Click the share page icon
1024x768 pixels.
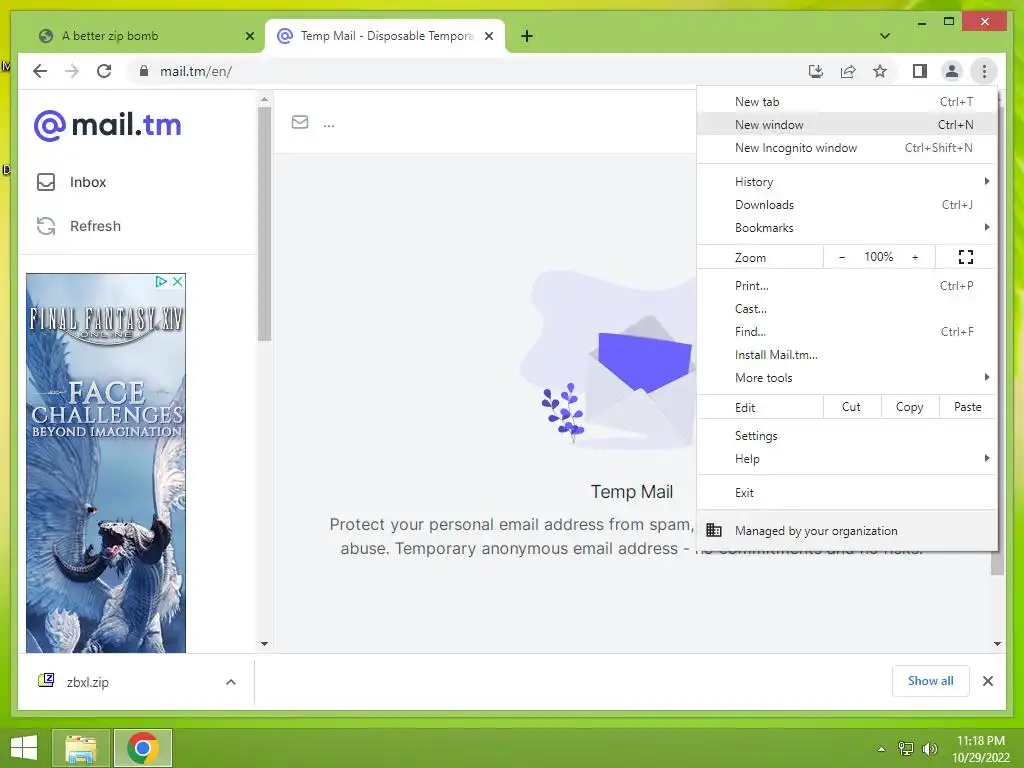pyautogui.click(x=848, y=71)
